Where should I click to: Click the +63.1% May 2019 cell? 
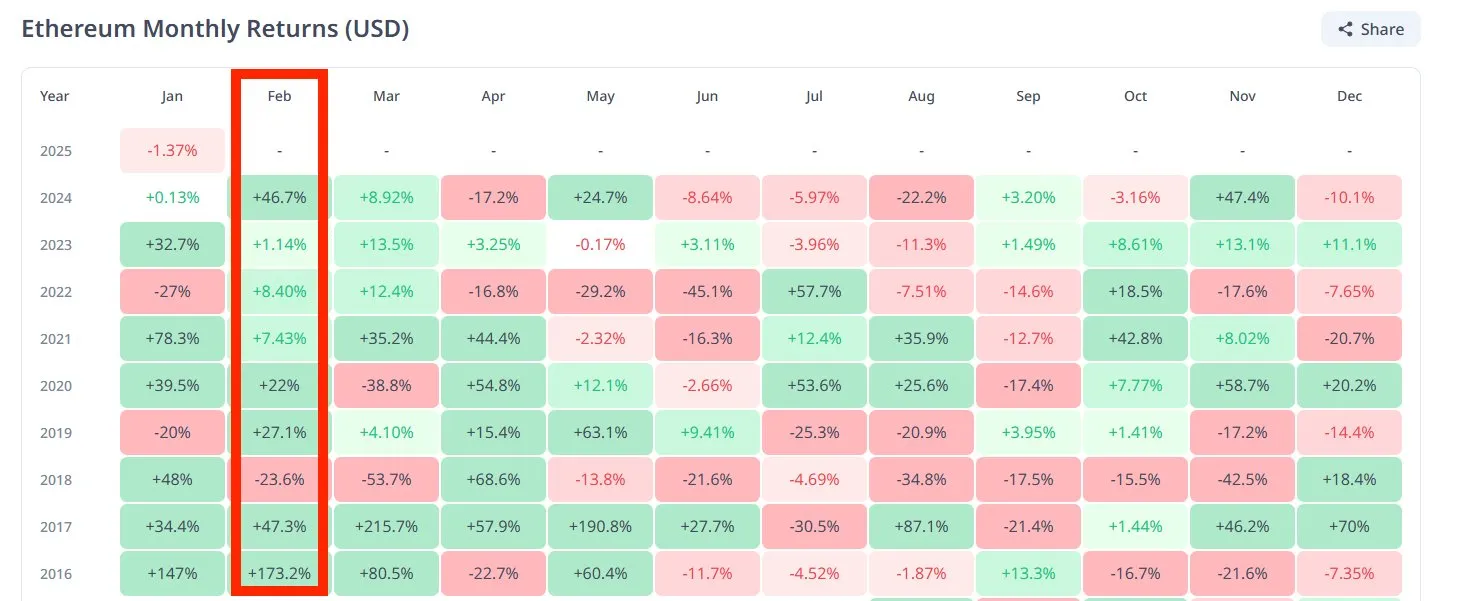tap(600, 432)
